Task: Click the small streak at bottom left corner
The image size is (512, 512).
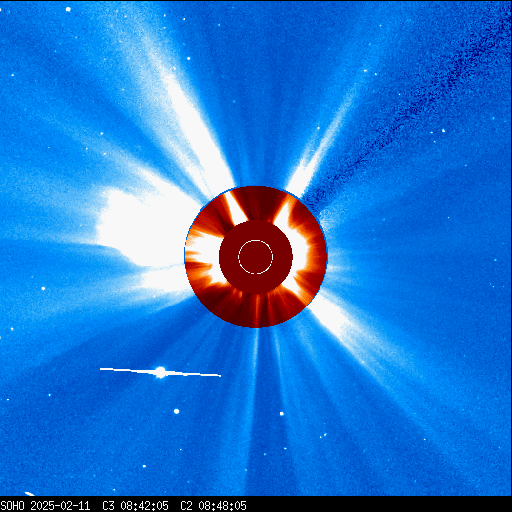Action: coord(29,494)
